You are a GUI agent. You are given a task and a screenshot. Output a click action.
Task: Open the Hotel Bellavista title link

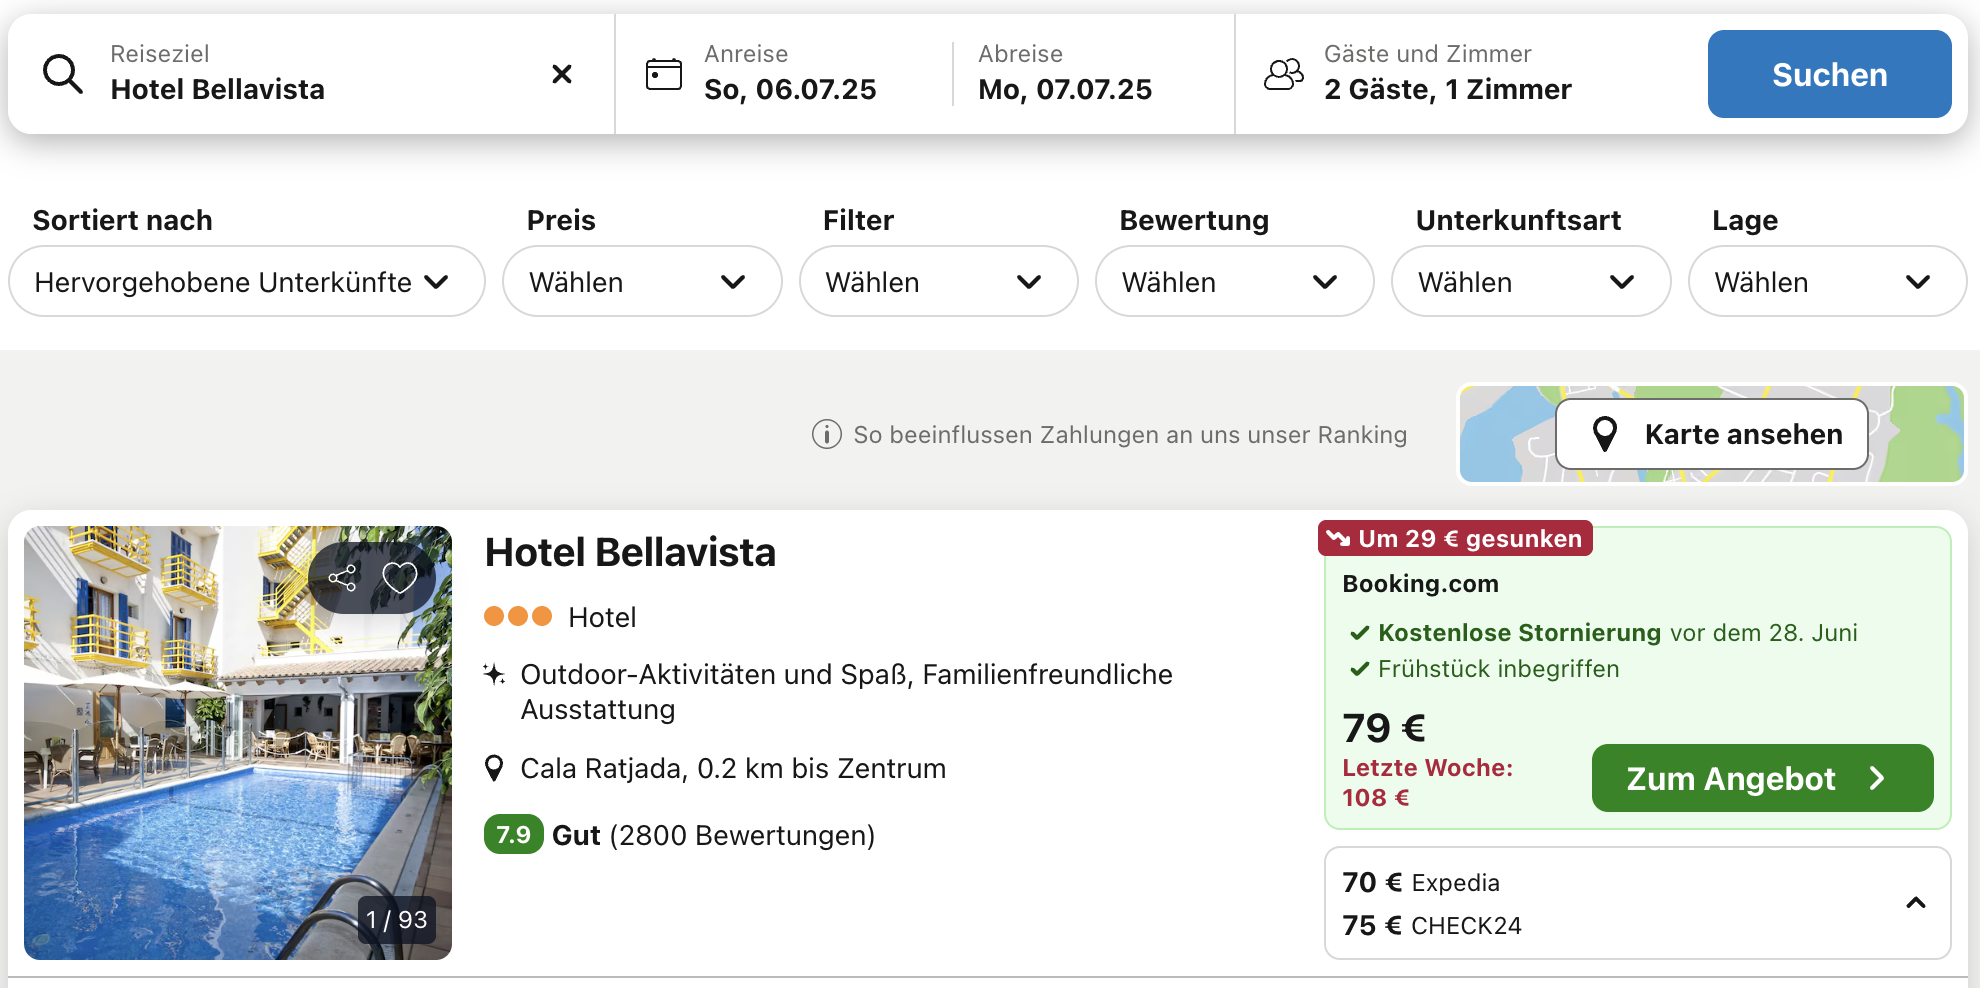pyautogui.click(x=630, y=552)
